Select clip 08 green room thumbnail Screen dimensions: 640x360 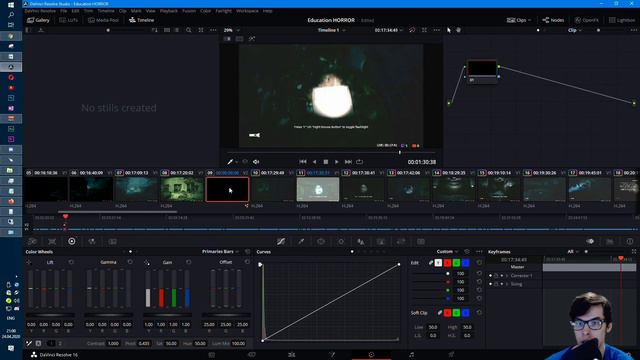[x=182, y=189]
